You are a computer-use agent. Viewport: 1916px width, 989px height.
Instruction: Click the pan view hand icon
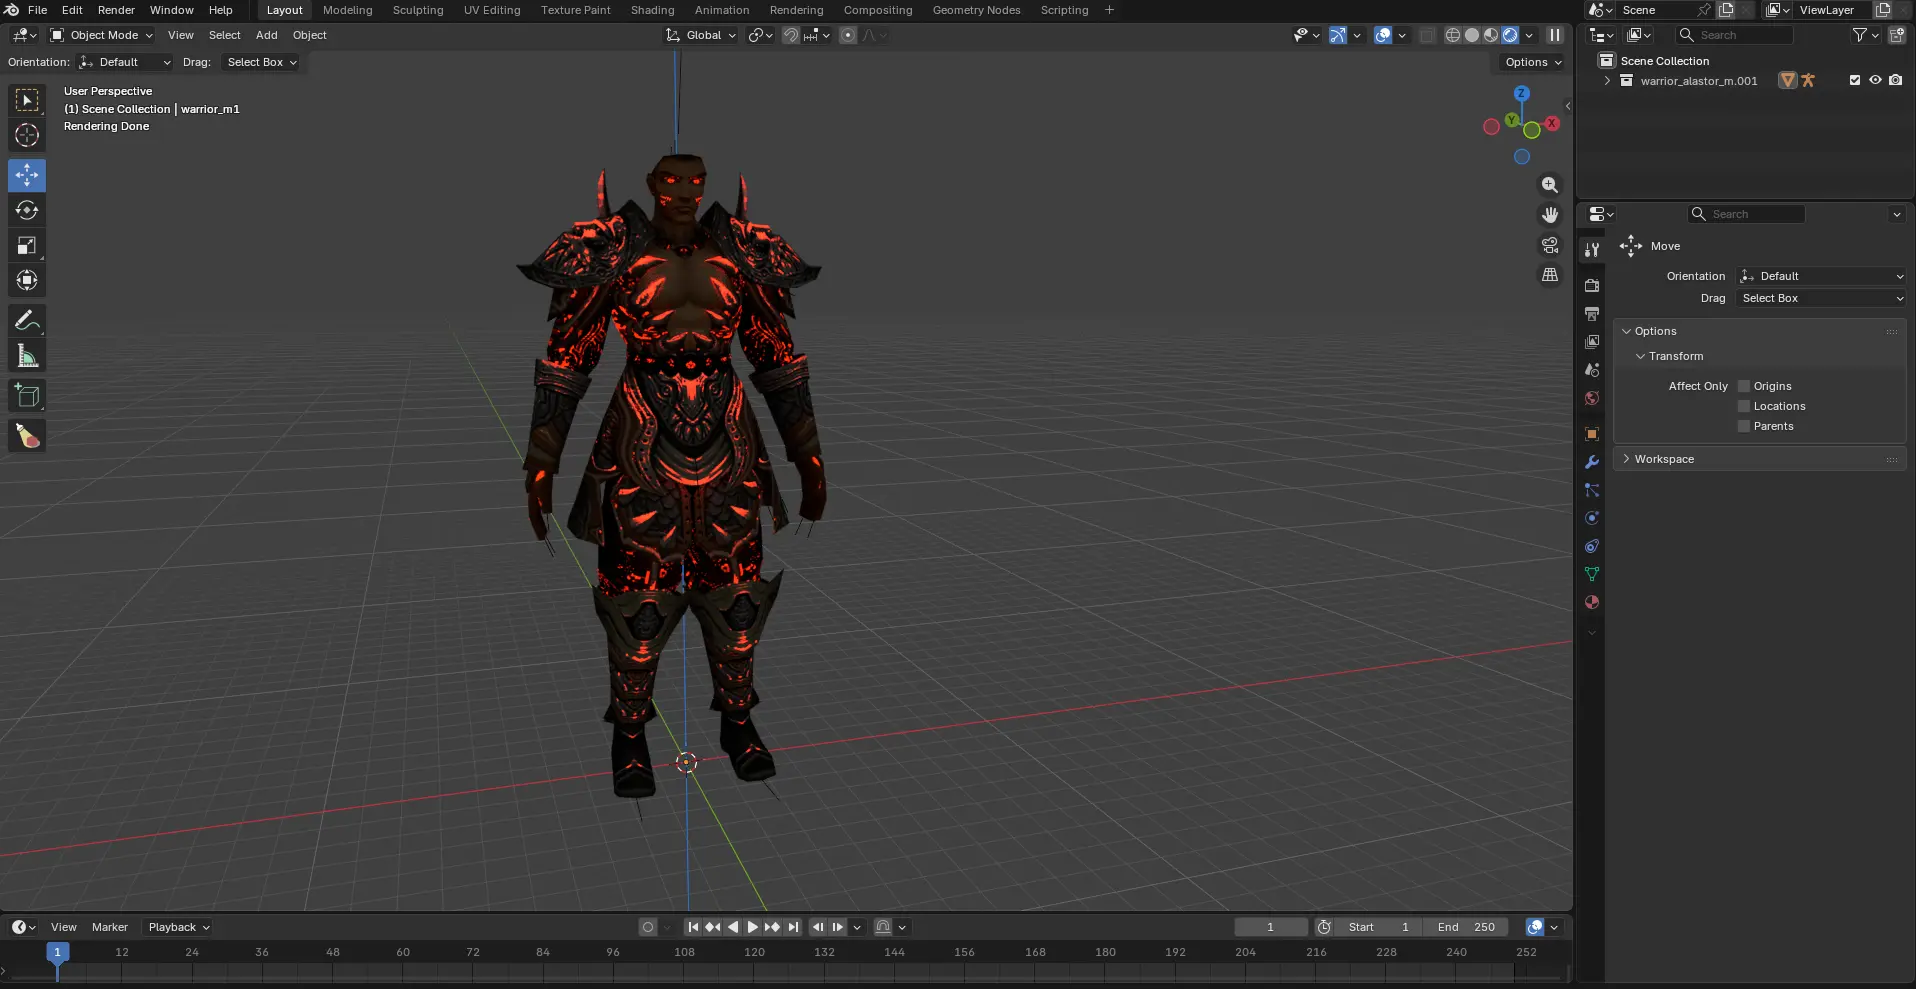coord(1550,215)
